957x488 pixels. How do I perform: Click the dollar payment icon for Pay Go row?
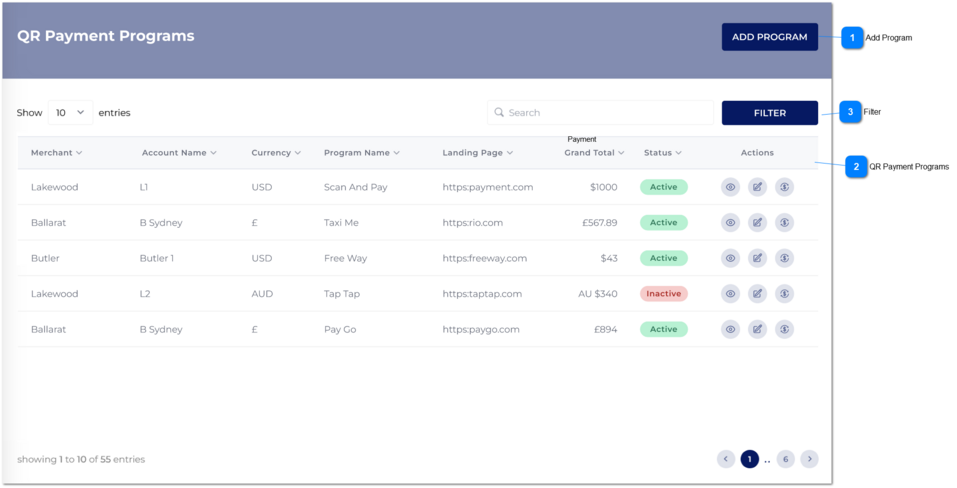[784, 329]
